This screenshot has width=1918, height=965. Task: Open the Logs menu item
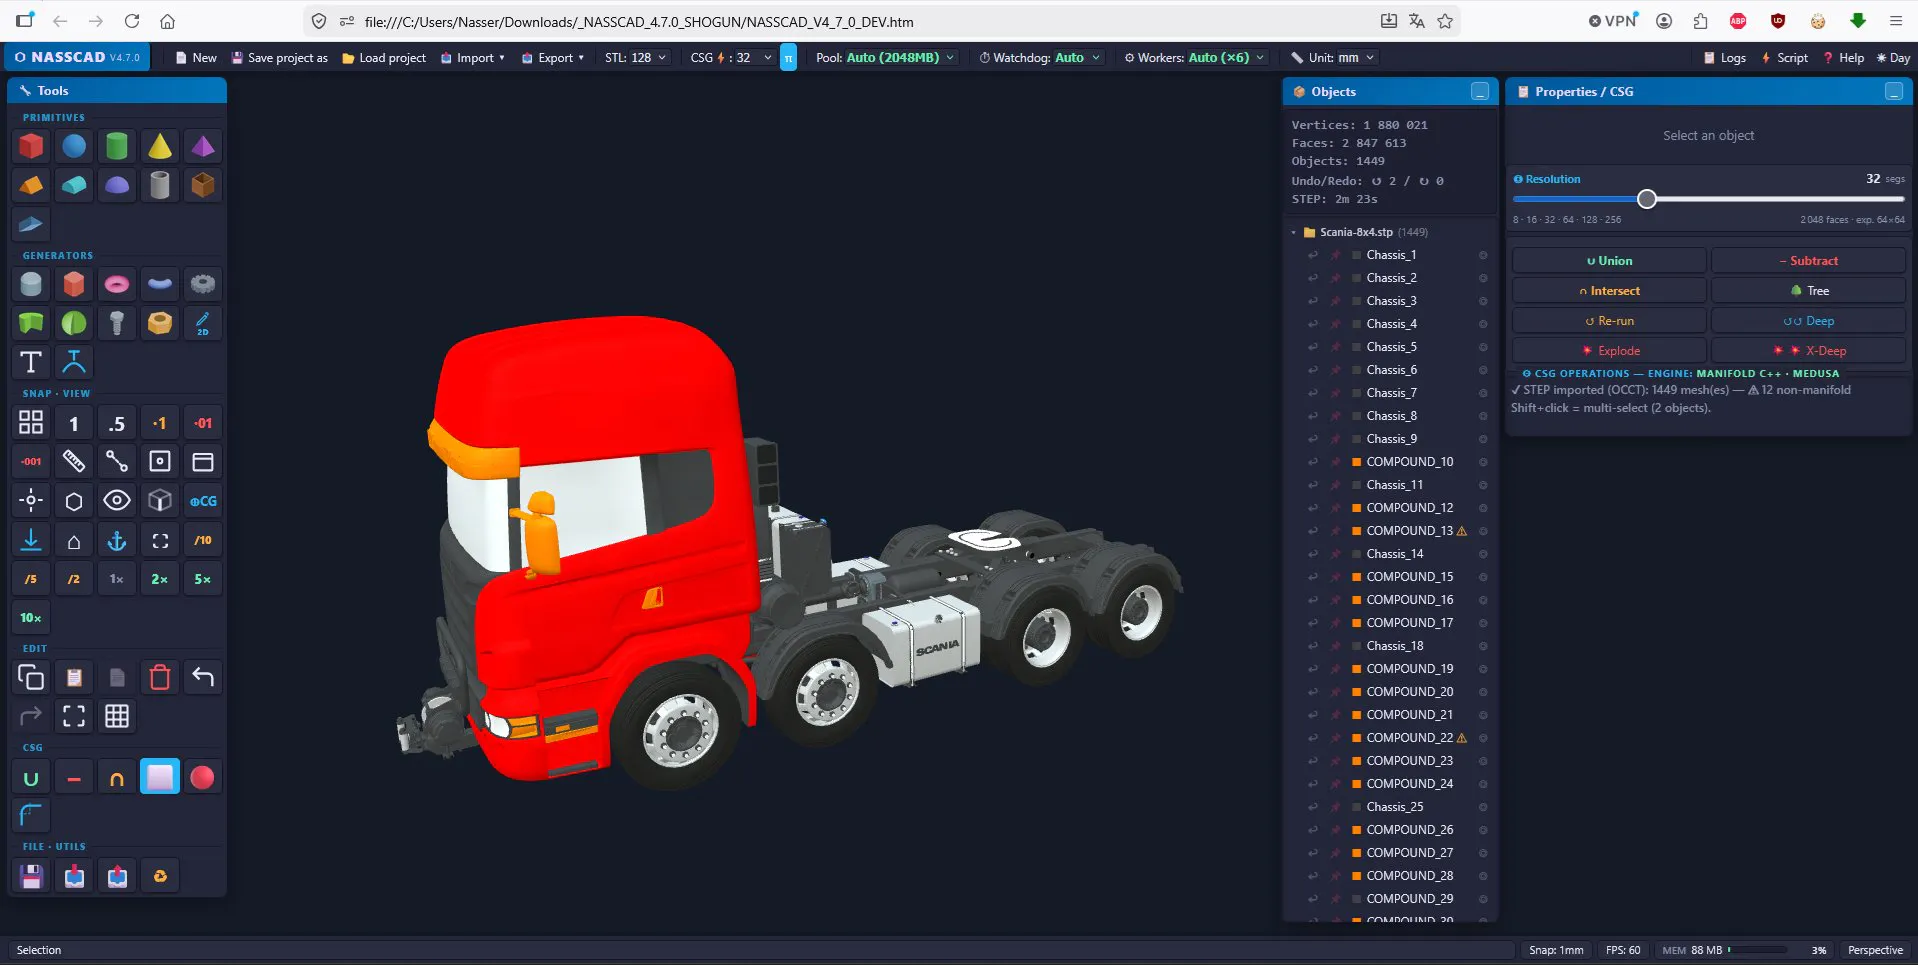(x=1725, y=58)
